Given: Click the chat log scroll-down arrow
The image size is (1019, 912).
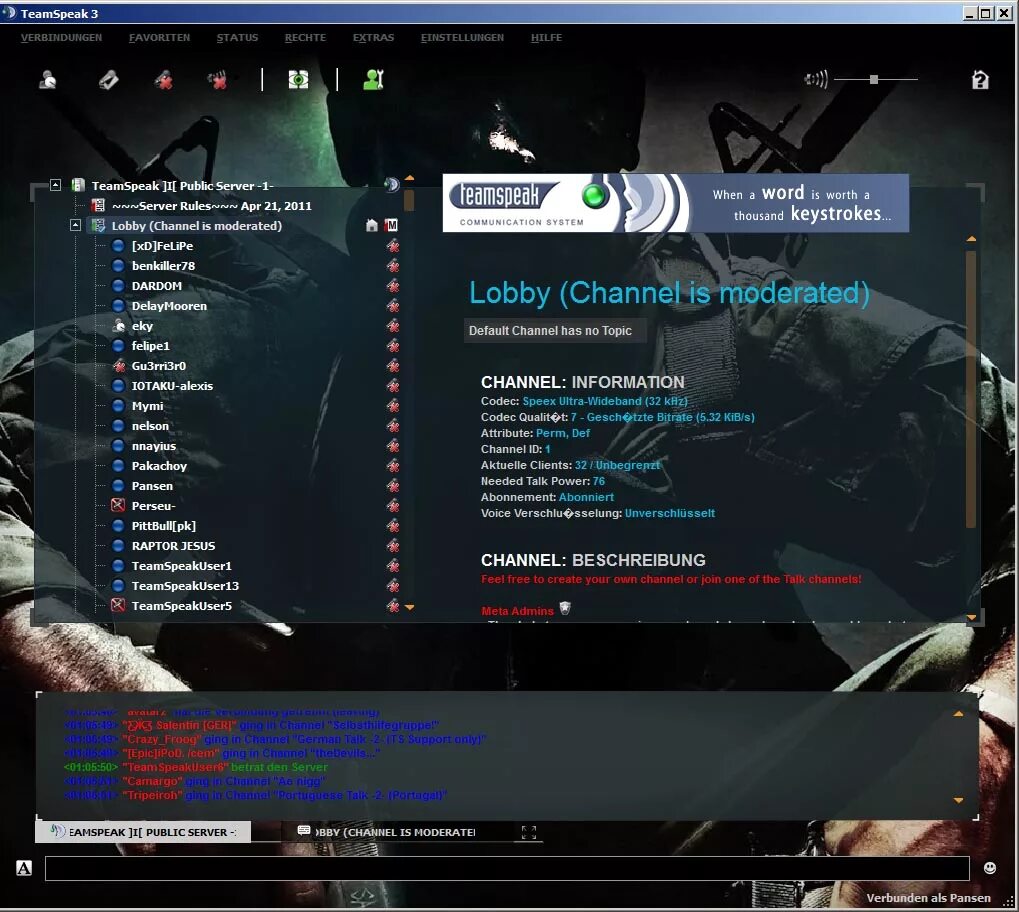Looking at the screenshot, I should click(959, 801).
